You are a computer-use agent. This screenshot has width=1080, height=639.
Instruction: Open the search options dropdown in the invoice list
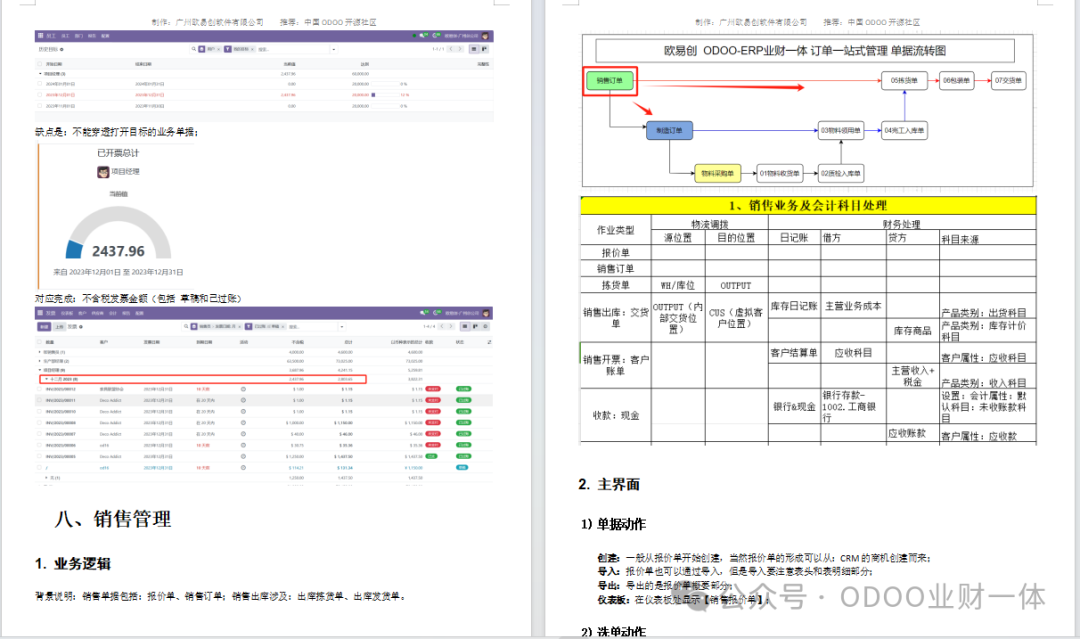[x=342, y=326]
